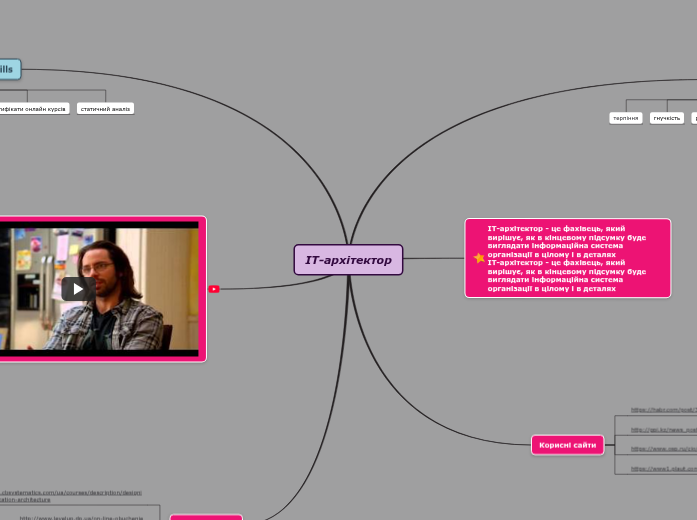Screen dimensions: 697x520
Task: Click the YouTube icon beside the video
Action: [x=214, y=289]
